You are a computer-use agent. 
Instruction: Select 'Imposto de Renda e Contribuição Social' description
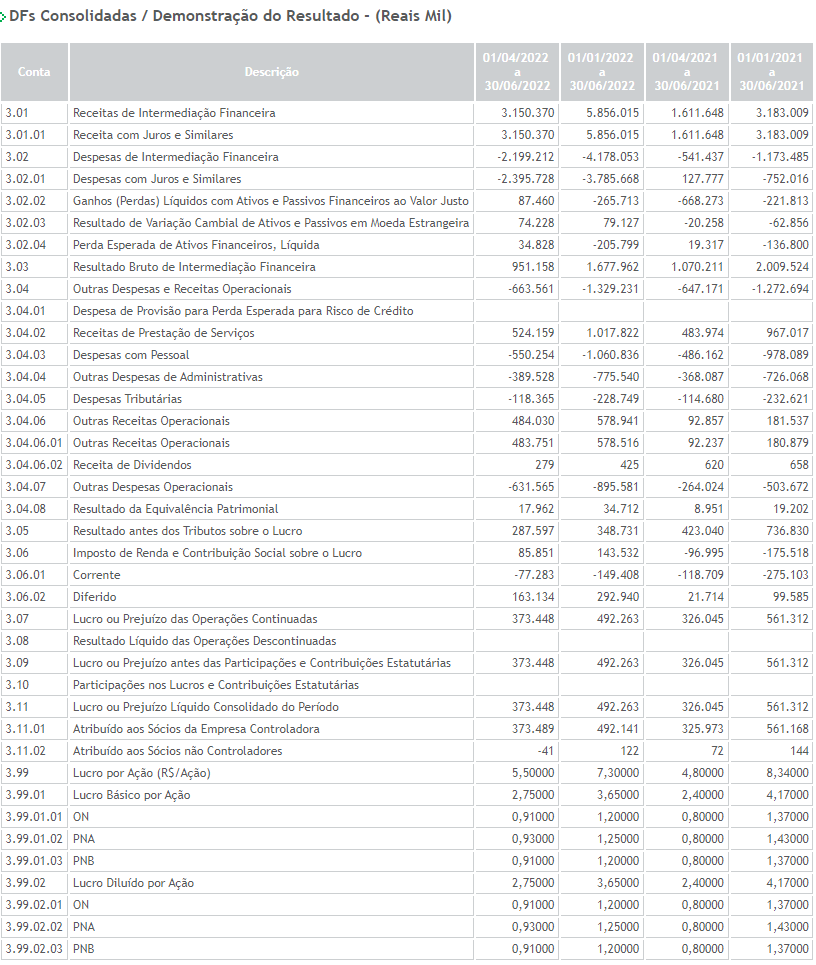pyautogui.click(x=217, y=553)
